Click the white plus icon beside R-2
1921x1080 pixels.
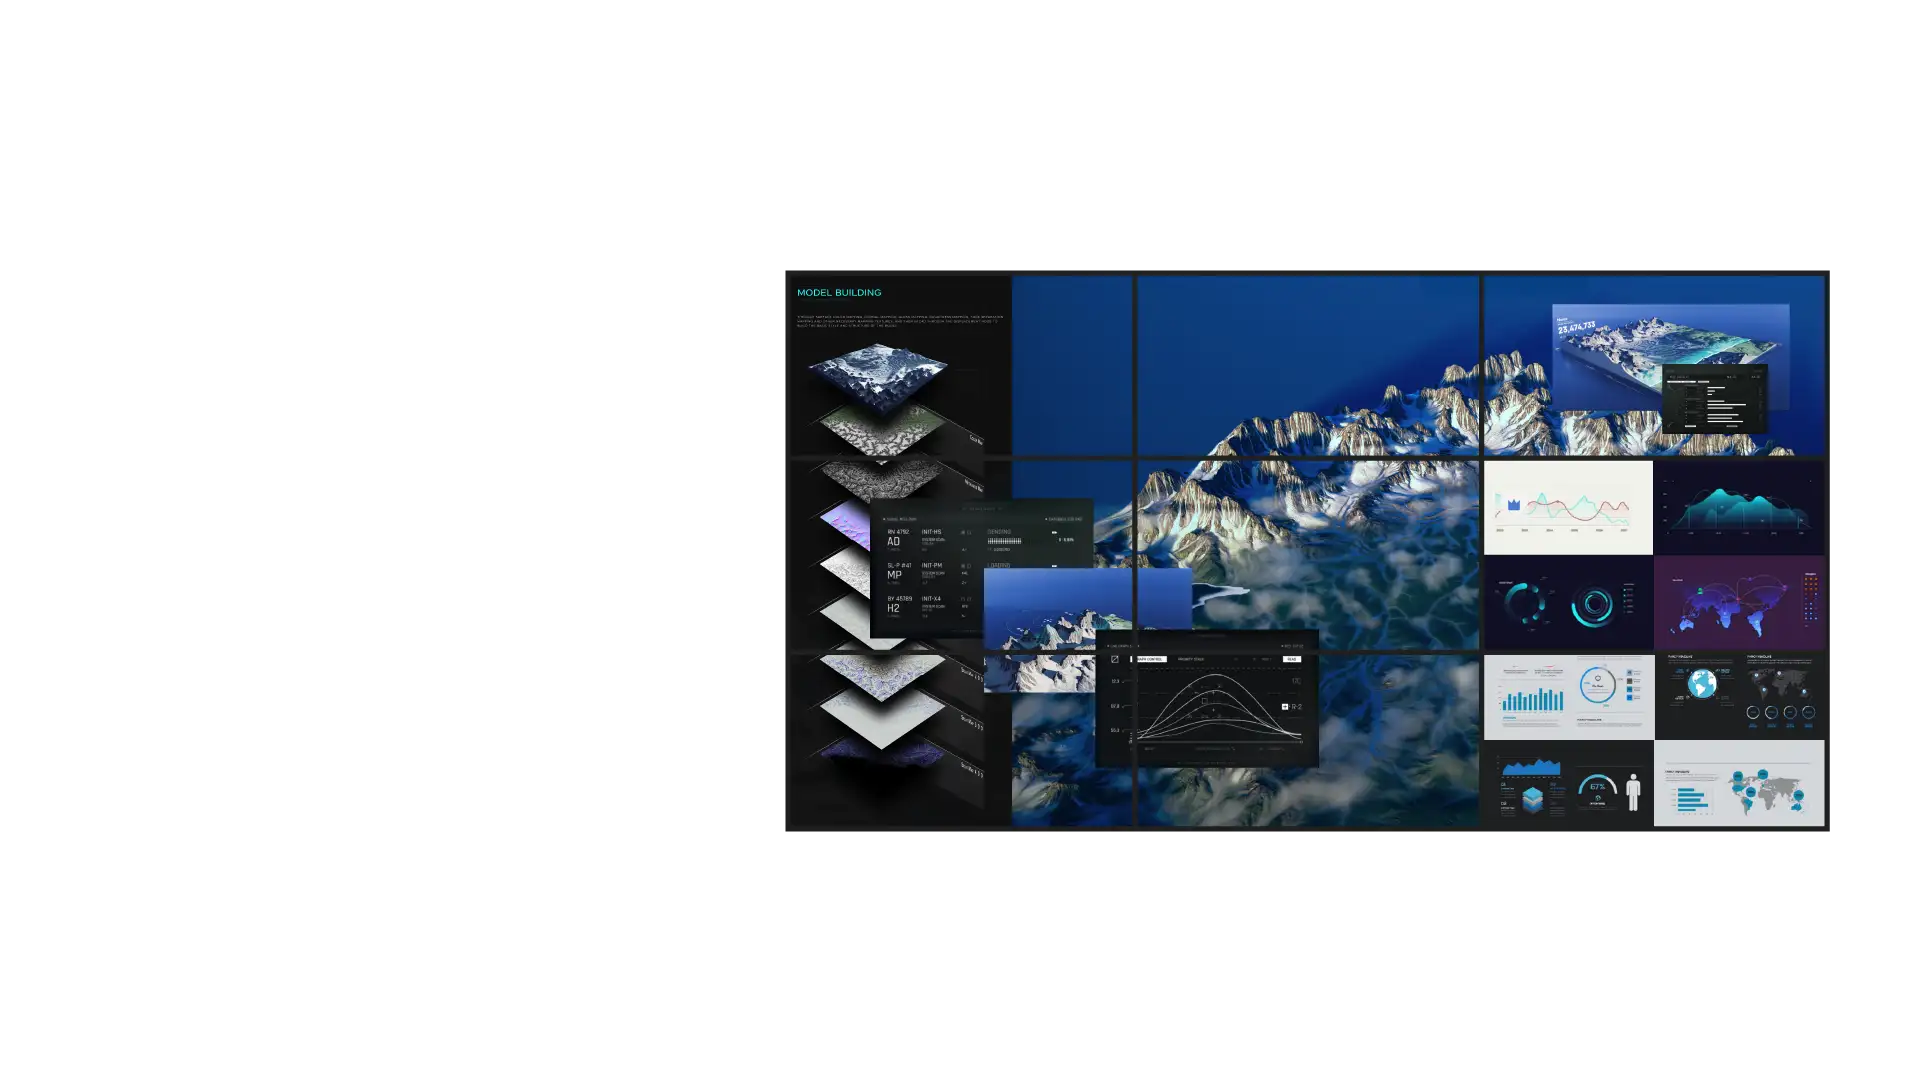1285,707
